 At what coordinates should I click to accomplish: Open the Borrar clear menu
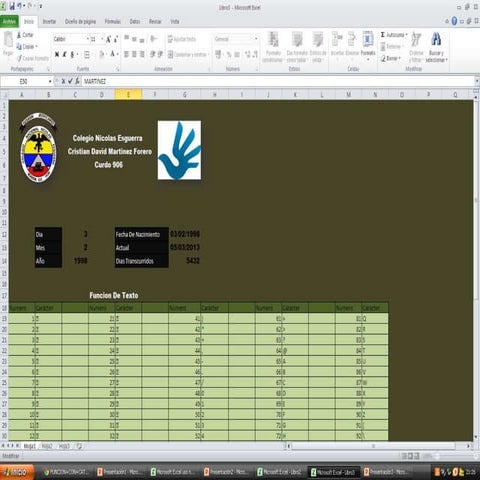[x=391, y=58]
